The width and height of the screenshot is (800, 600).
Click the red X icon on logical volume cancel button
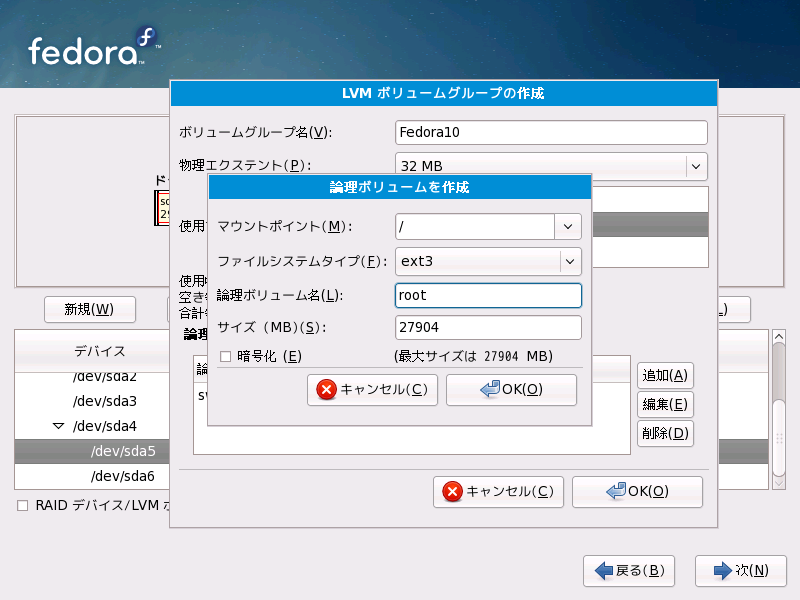(x=327, y=390)
